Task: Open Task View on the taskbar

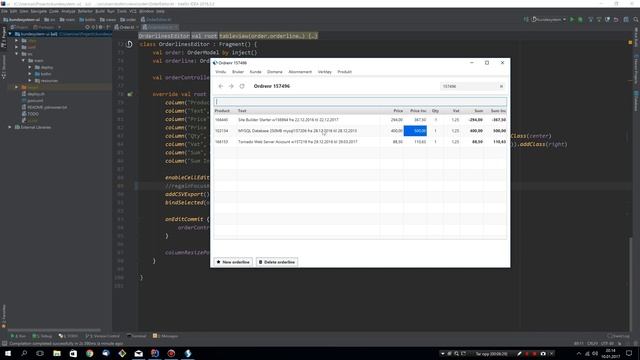Action: click(40, 353)
